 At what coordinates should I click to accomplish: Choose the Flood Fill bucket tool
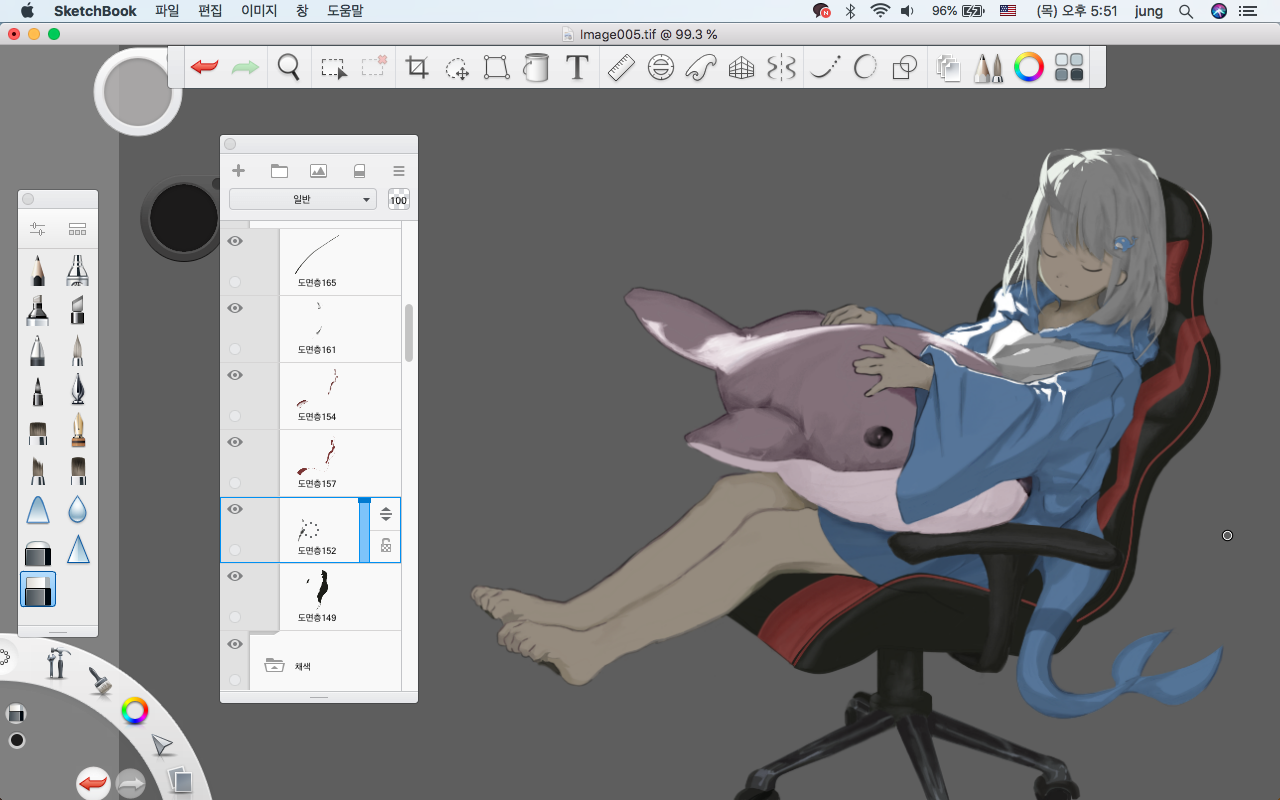[x=537, y=68]
